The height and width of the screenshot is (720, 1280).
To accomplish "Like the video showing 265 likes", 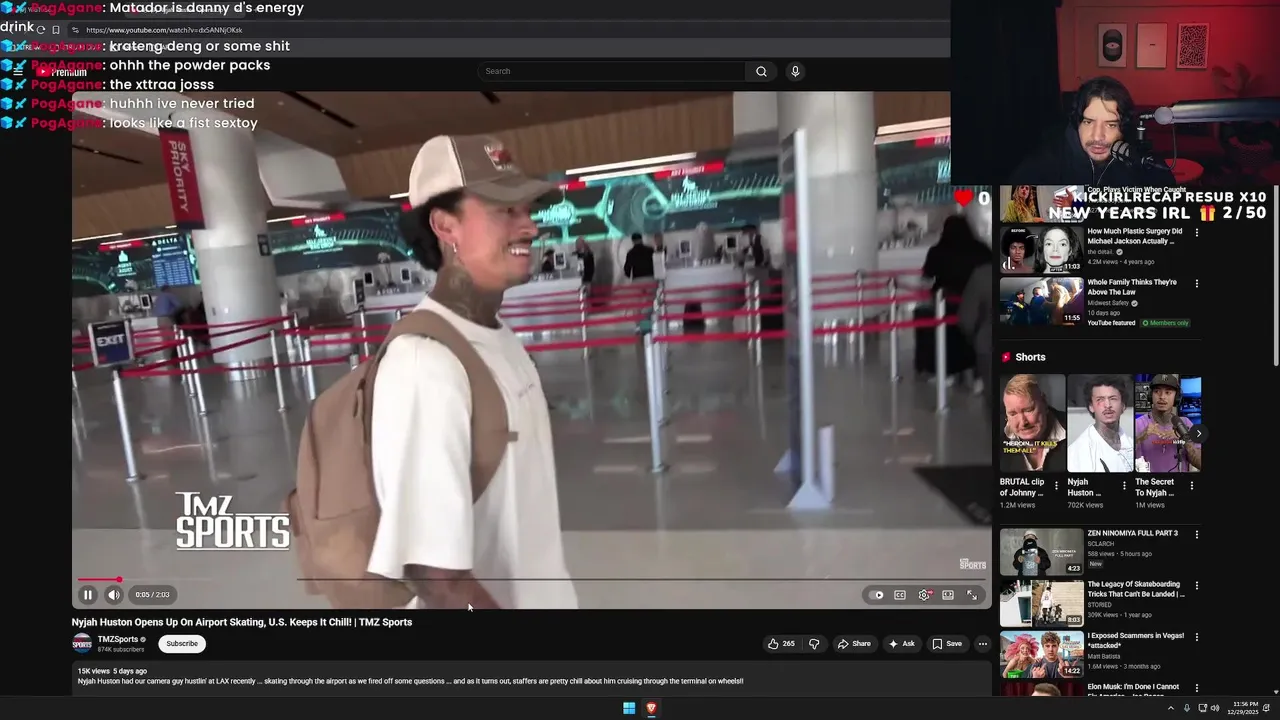I will 781,644.
